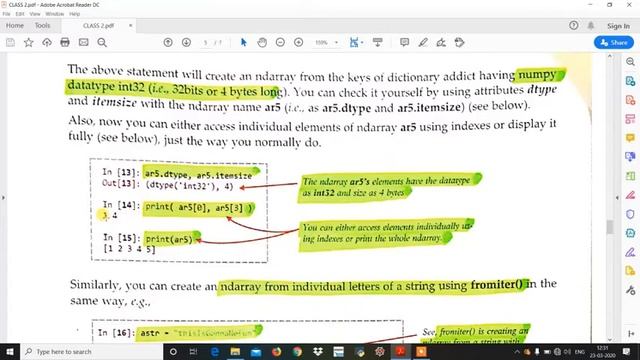Activate the Hand pan tool

pos(262,42)
